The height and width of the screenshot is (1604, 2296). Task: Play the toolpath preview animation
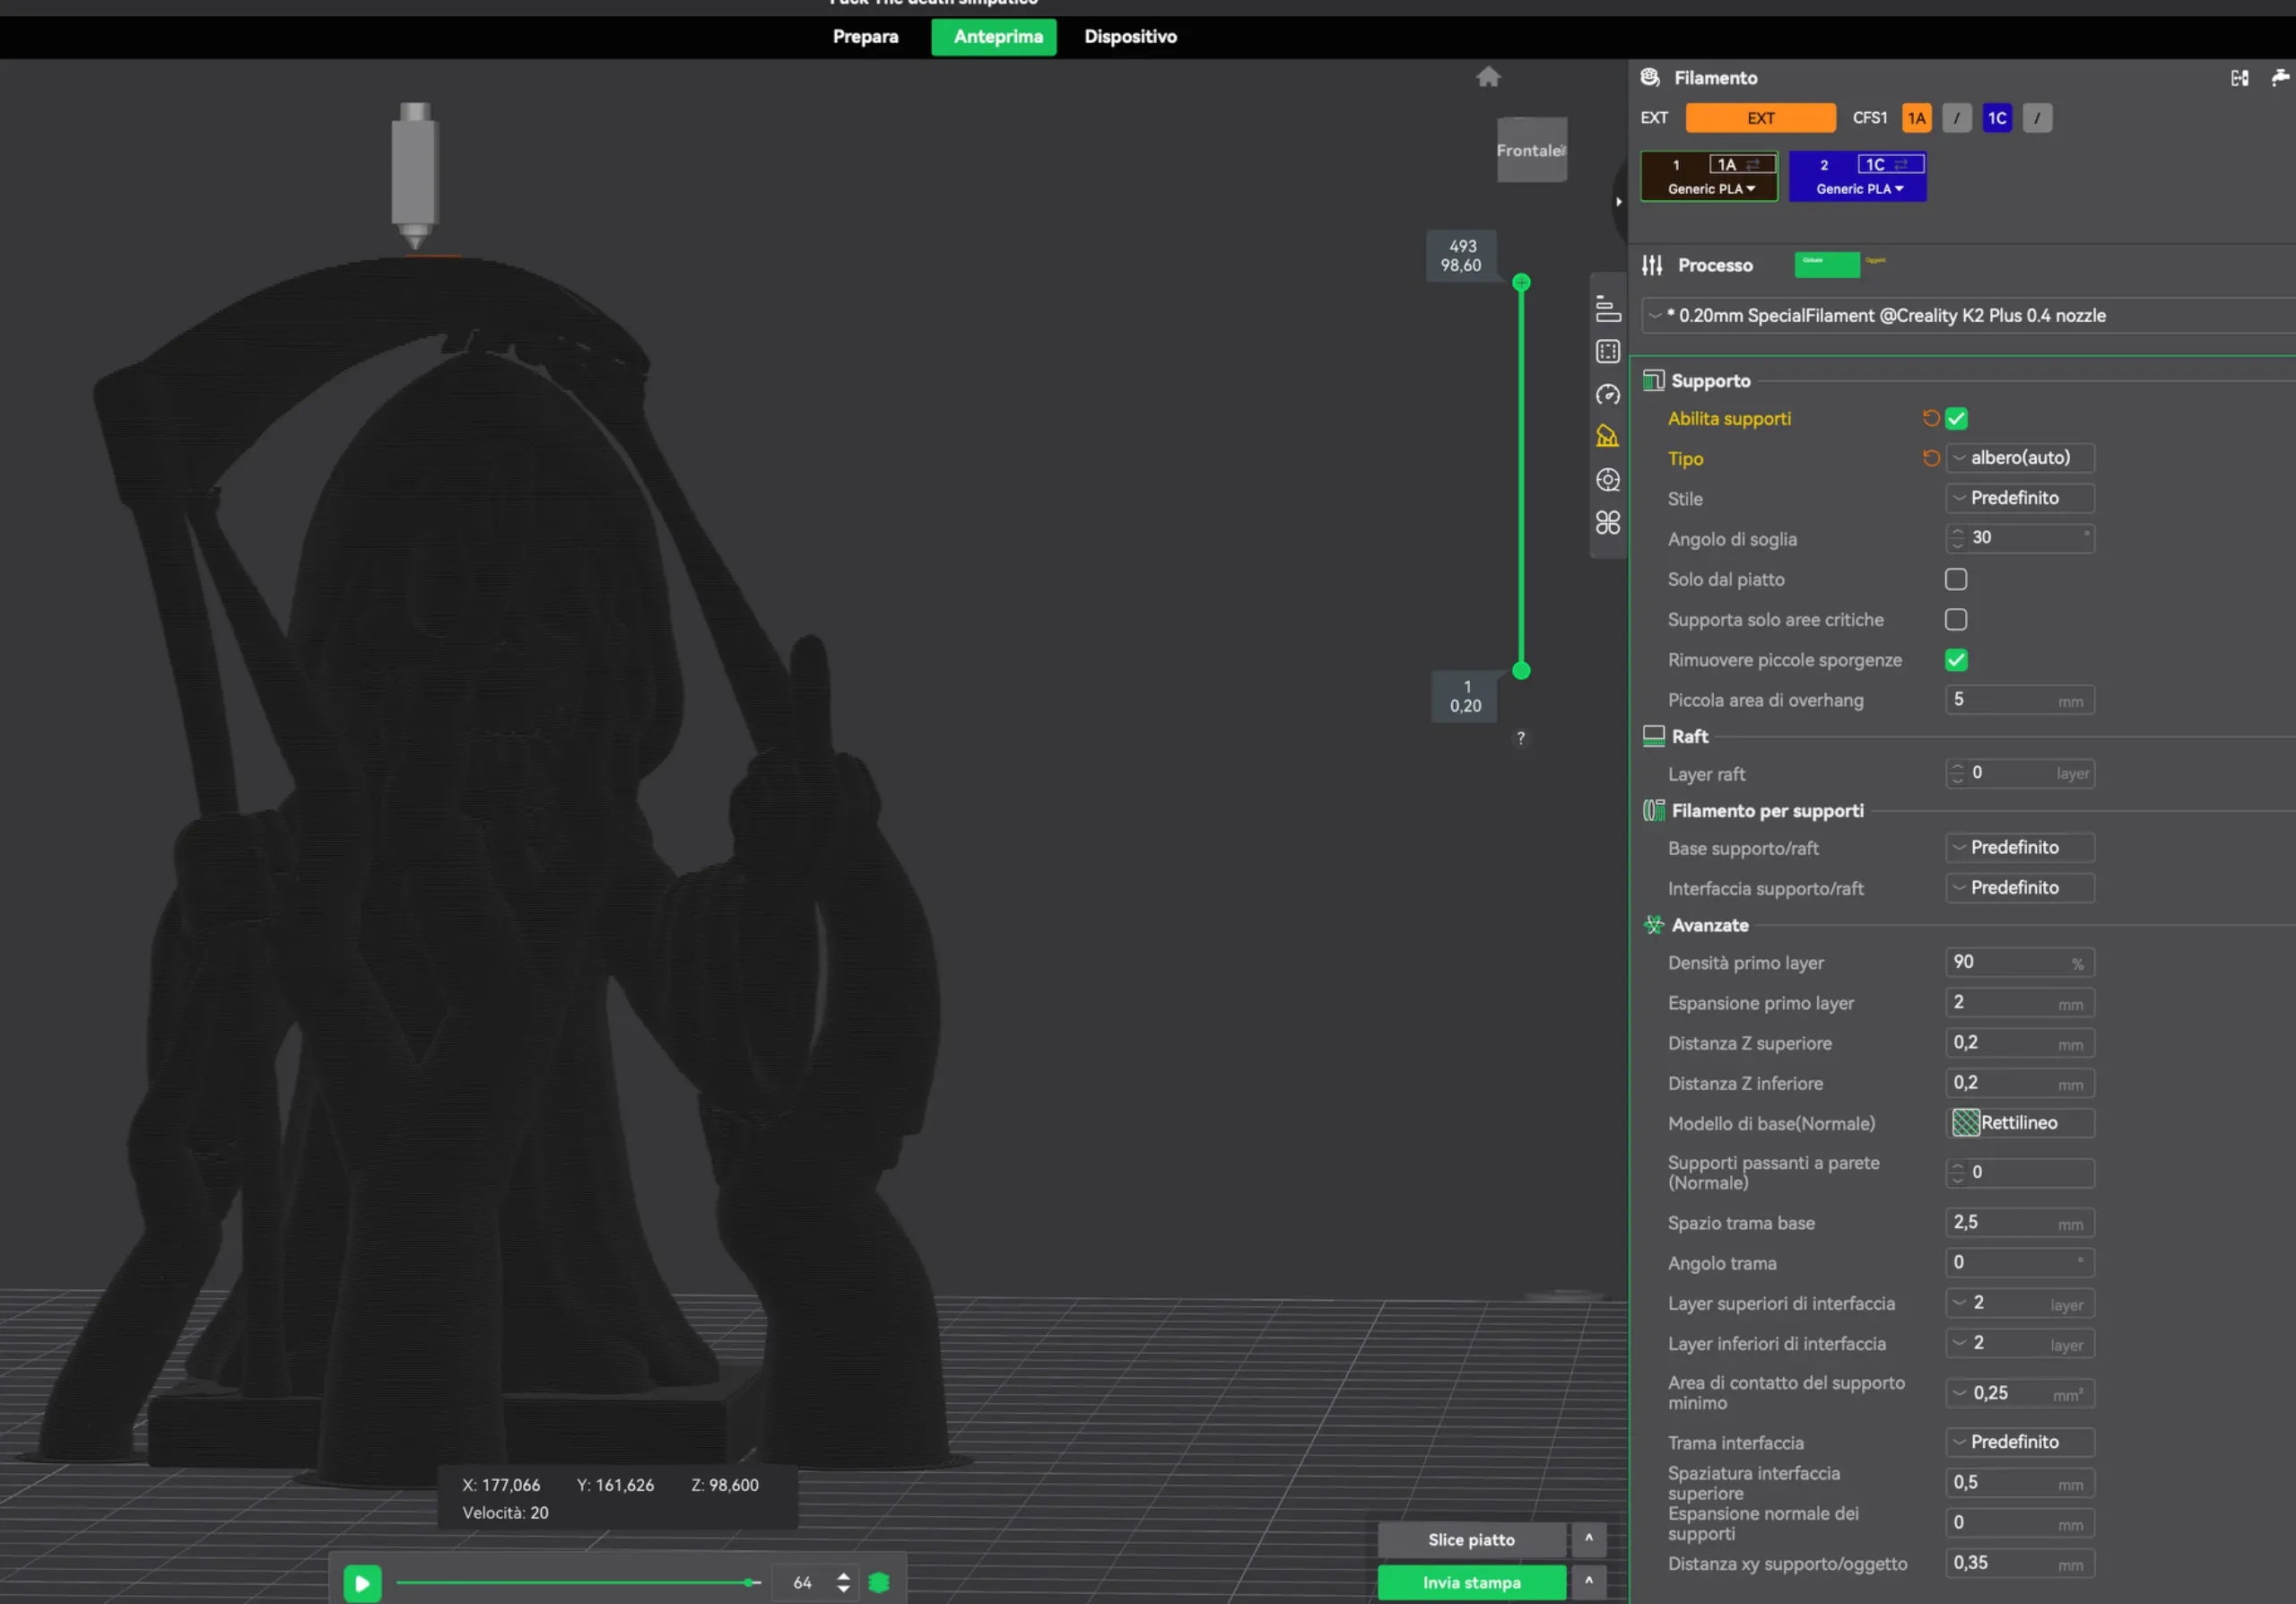[x=362, y=1582]
